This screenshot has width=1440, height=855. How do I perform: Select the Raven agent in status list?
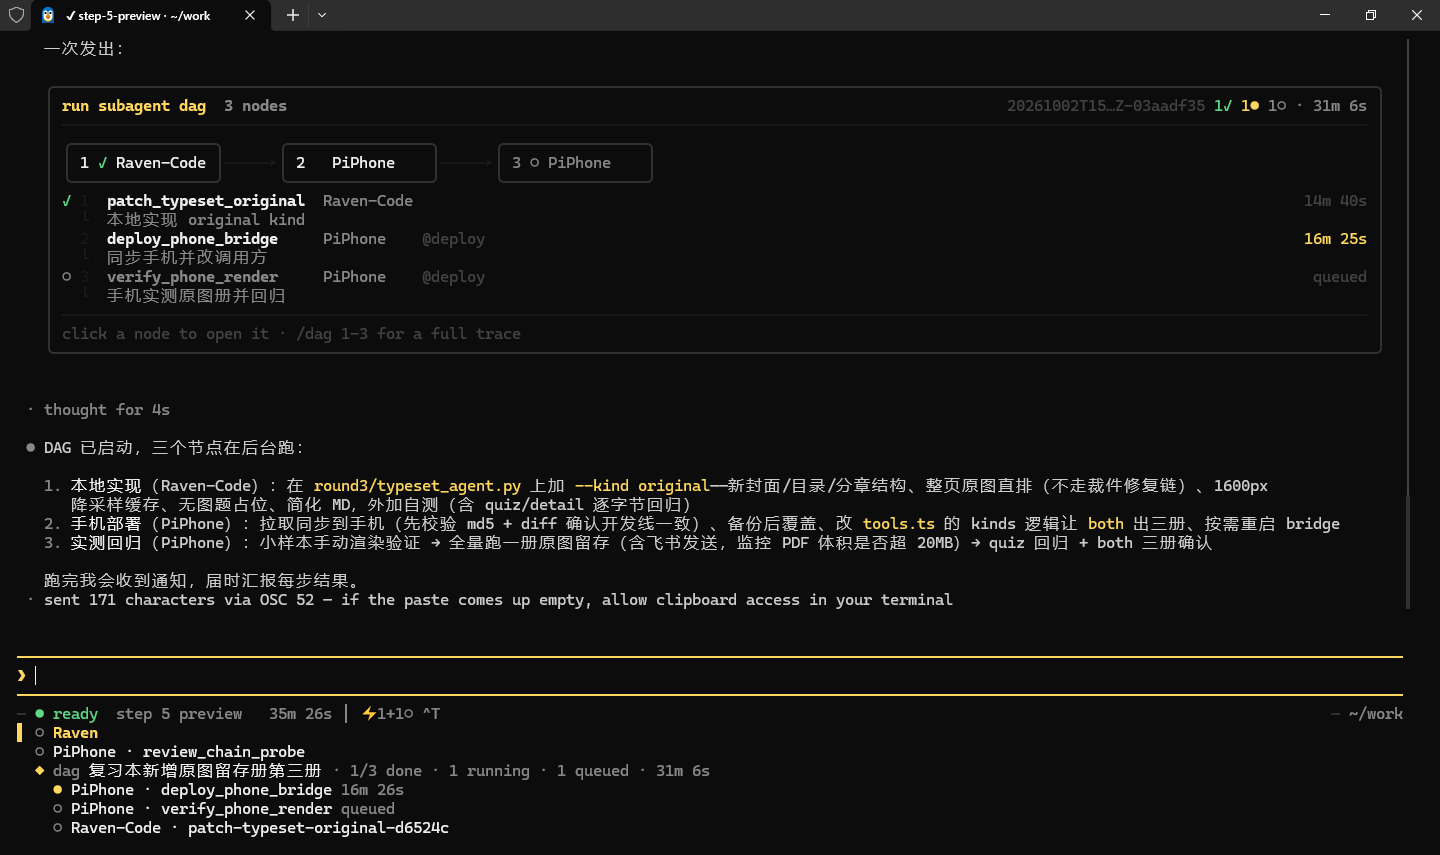75,733
